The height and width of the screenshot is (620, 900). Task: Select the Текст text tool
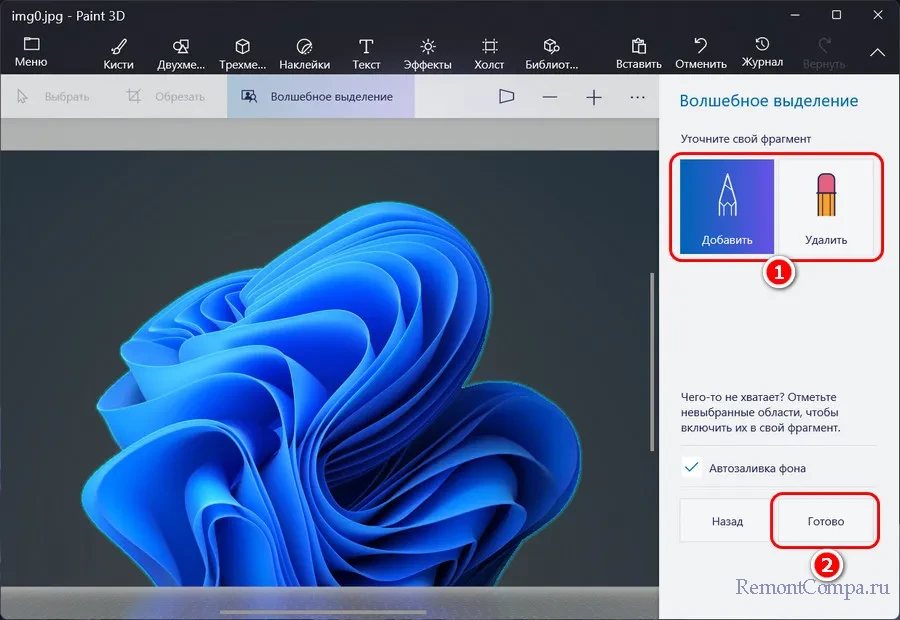tap(366, 53)
